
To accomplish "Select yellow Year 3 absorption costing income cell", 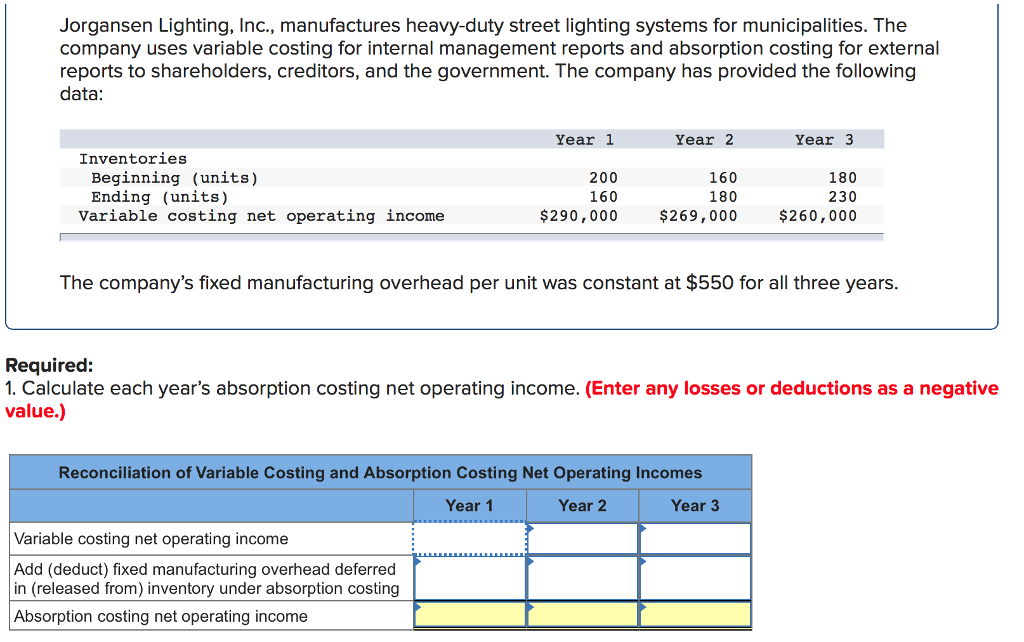I will click(695, 616).
